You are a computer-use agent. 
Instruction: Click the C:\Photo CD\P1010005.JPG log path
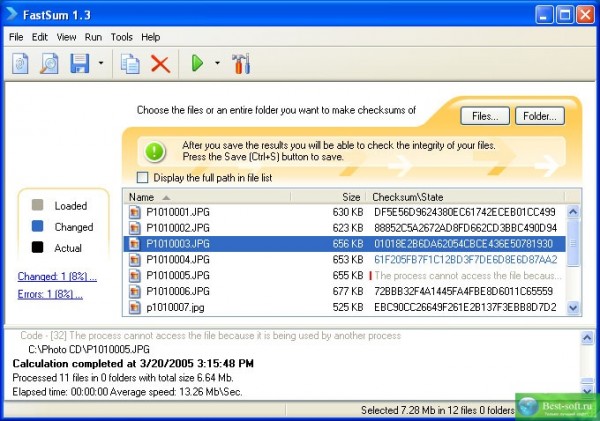pyautogui.click(x=89, y=349)
